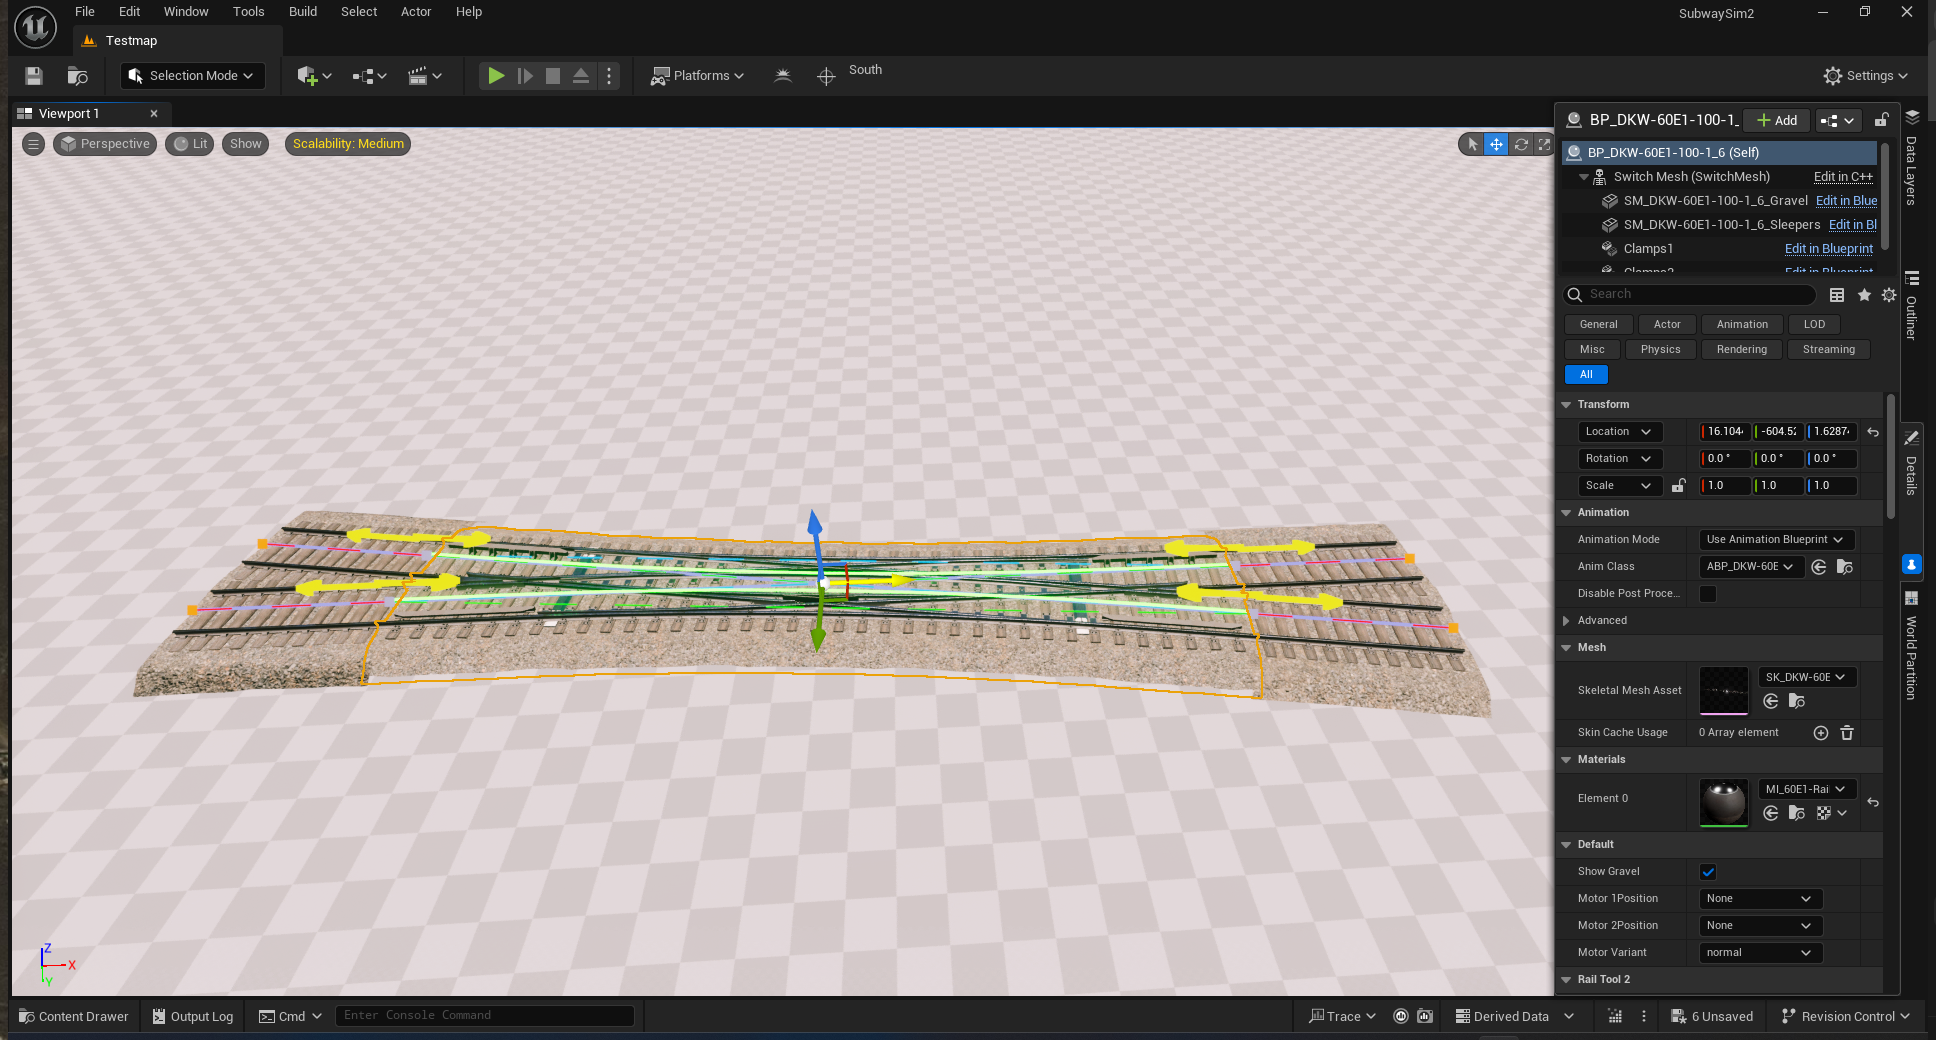Open the Motor Variant dropdown

click(1759, 953)
